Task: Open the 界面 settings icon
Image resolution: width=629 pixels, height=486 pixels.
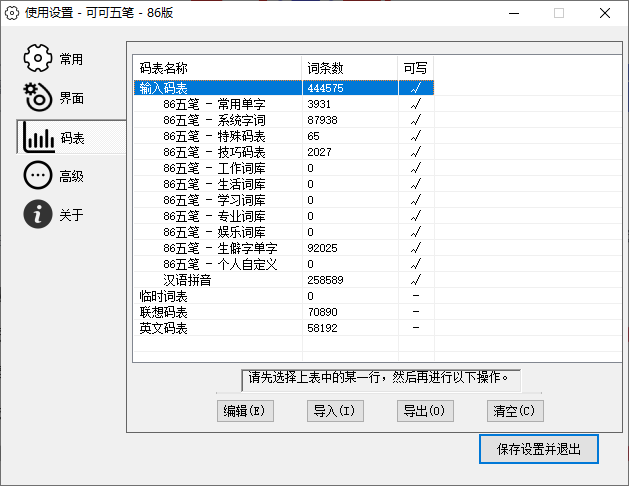Action: [x=38, y=97]
